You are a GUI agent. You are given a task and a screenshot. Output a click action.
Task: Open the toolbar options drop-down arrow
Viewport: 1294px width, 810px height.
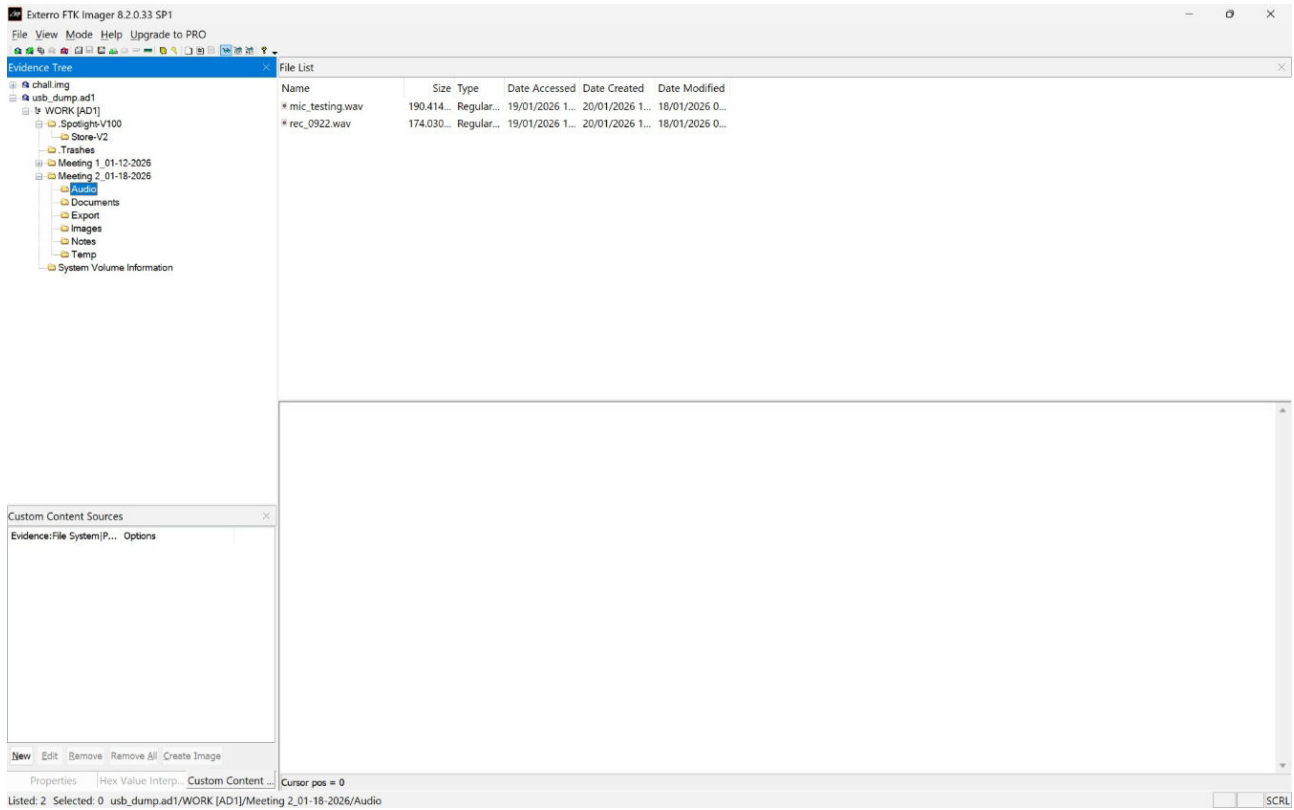(x=274, y=53)
